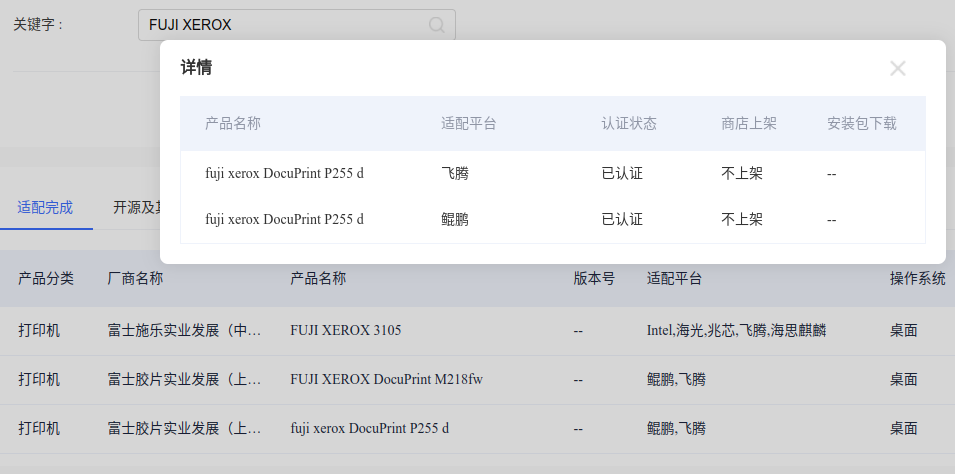
Task: Click vendor cell in DocuPrint M218fw row
Action: point(185,380)
